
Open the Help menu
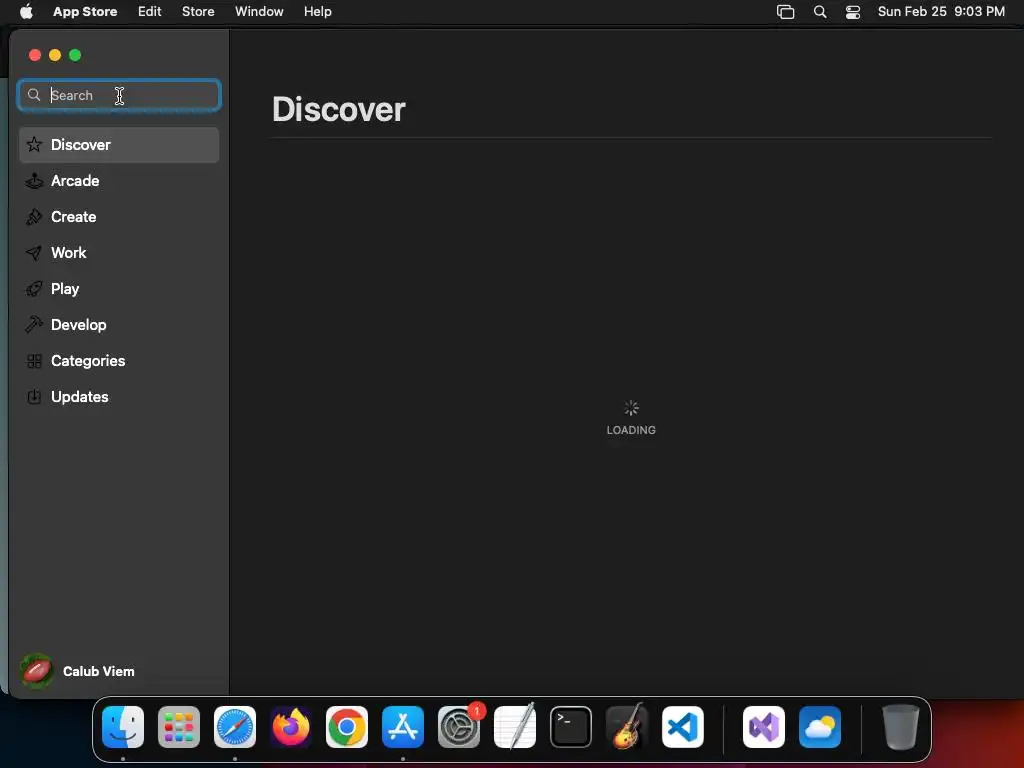[x=317, y=11]
